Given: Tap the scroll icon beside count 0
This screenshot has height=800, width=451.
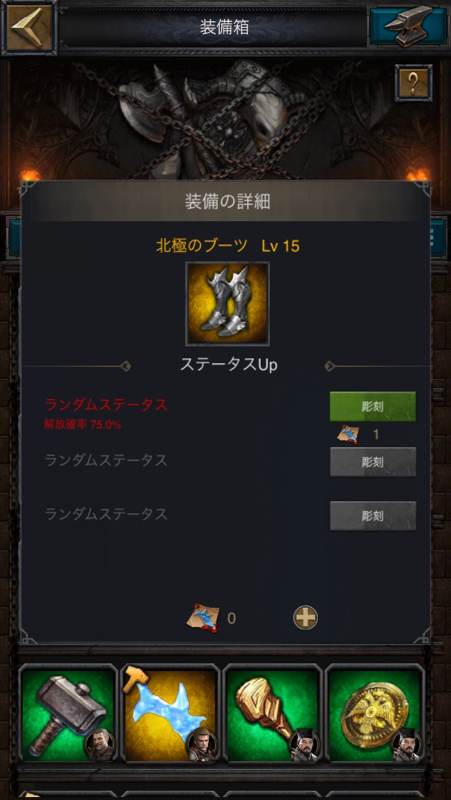Looking at the screenshot, I should tap(203, 618).
